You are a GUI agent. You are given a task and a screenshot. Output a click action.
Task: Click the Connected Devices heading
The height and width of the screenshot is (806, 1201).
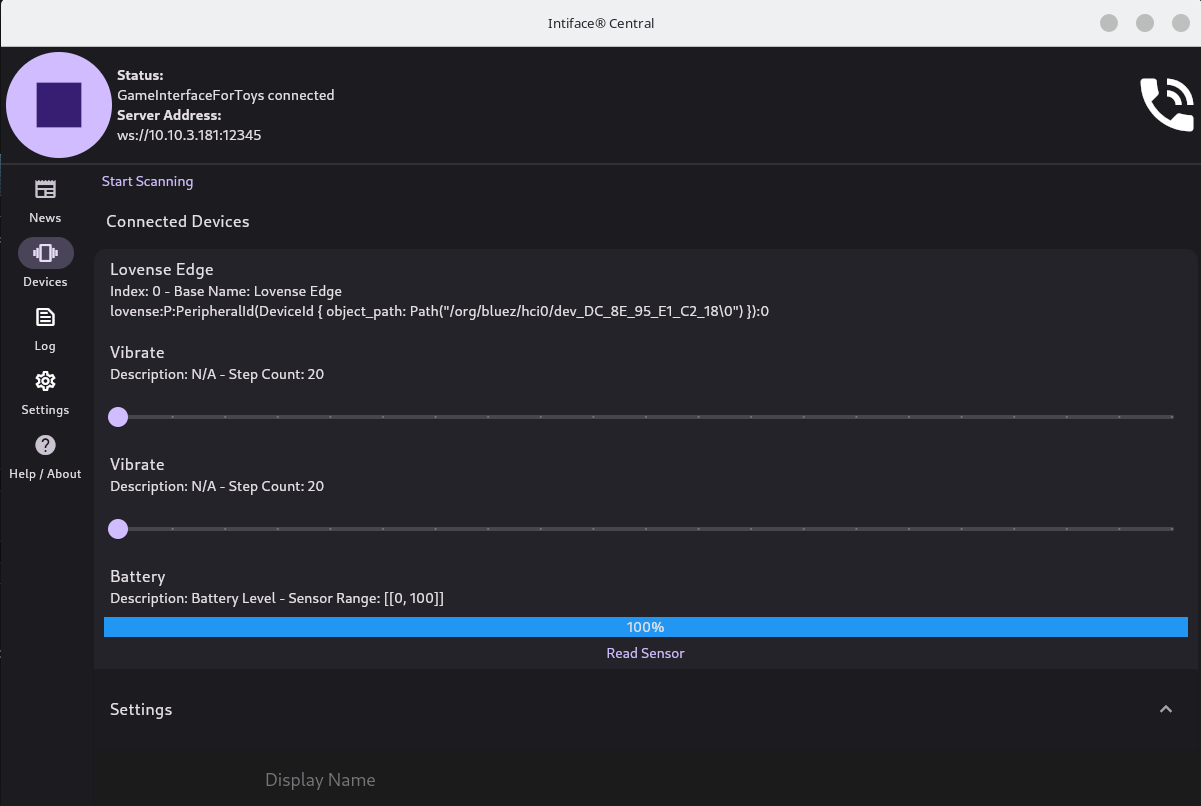point(178,221)
